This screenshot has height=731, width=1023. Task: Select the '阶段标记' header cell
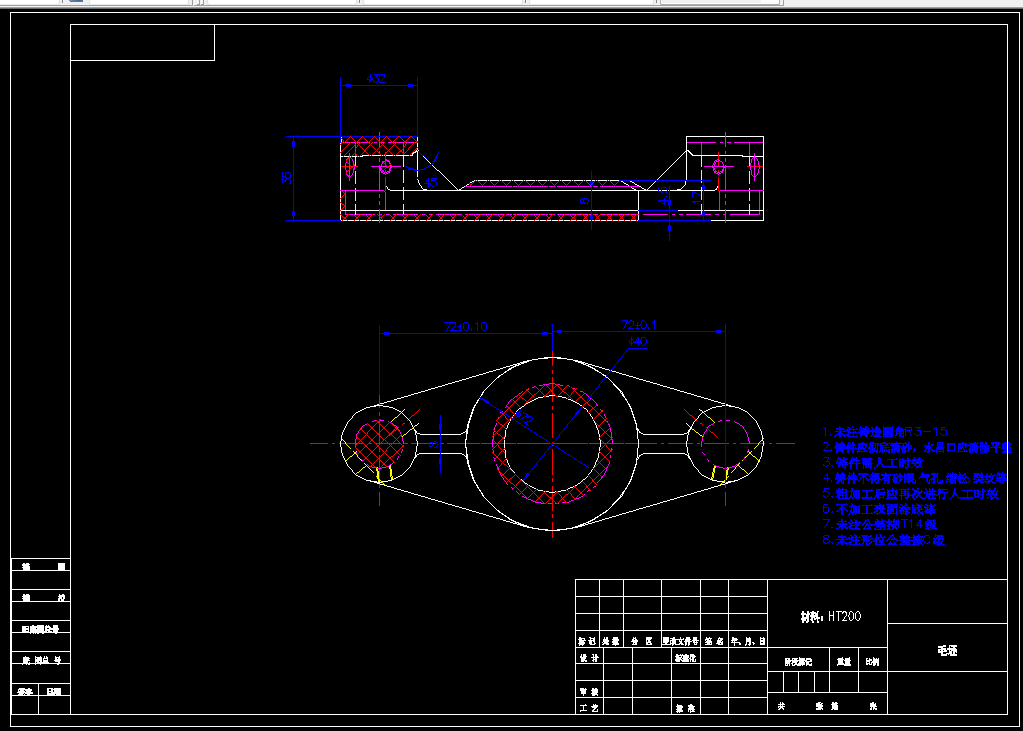(798, 662)
